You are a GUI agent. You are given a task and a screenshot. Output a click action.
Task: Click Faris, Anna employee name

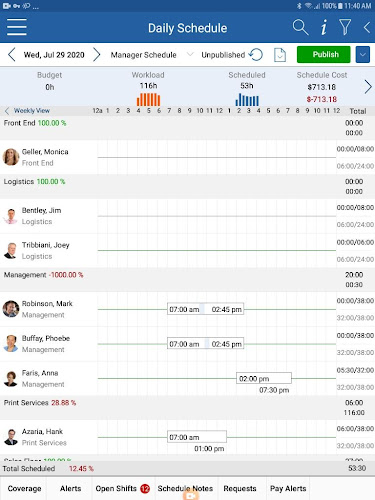coord(40,373)
